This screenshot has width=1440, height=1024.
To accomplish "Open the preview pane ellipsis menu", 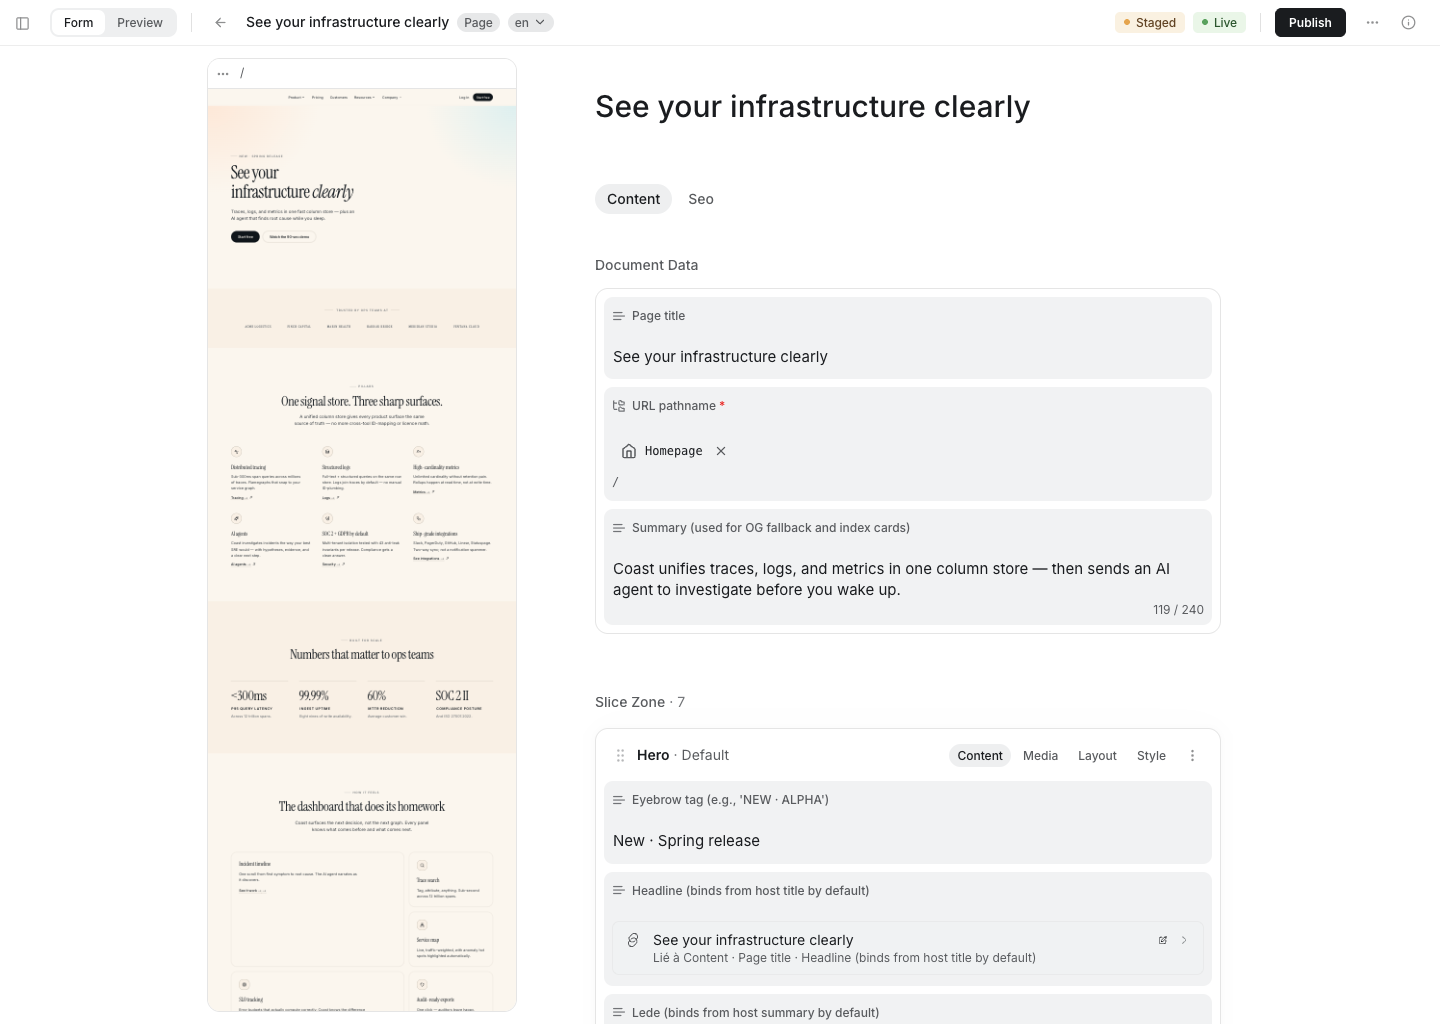I will click(x=223, y=73).
